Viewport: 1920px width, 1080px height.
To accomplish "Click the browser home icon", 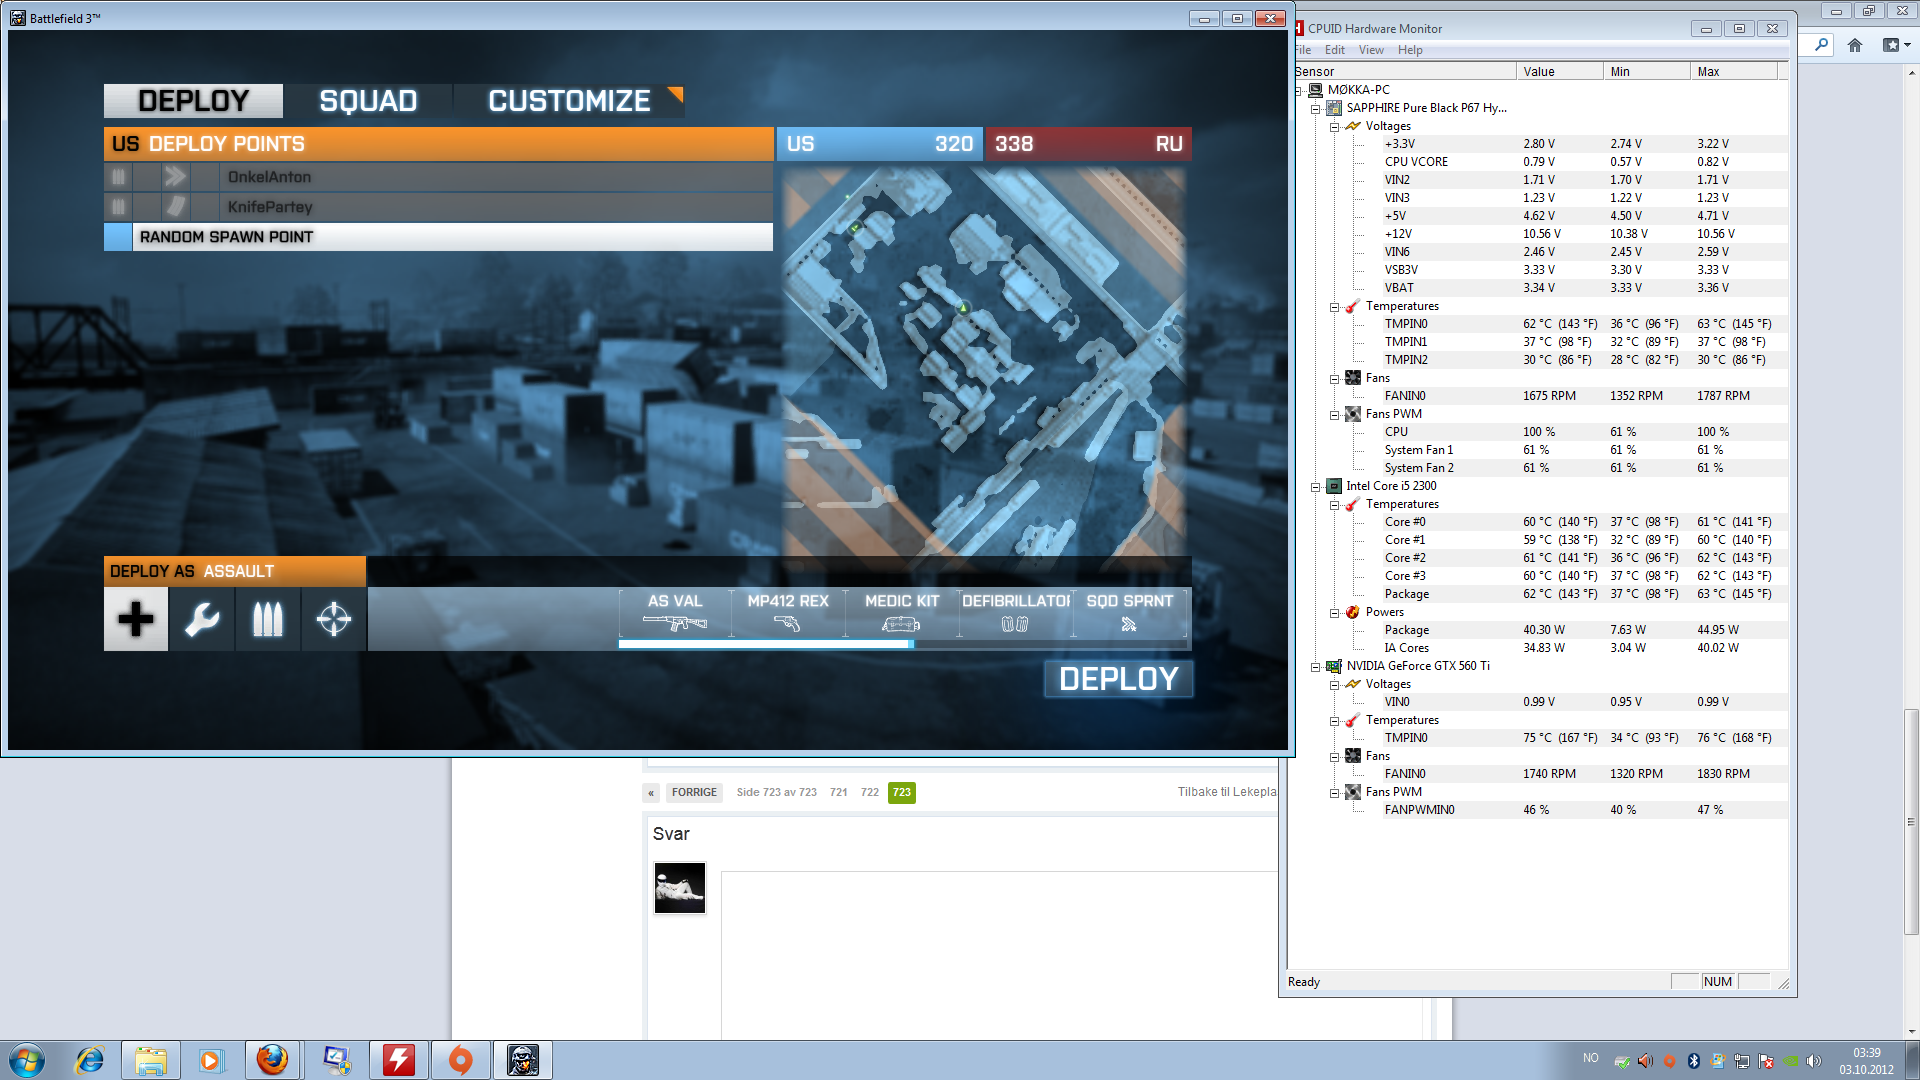I will pyautogui.click(x=1855, y=45).
